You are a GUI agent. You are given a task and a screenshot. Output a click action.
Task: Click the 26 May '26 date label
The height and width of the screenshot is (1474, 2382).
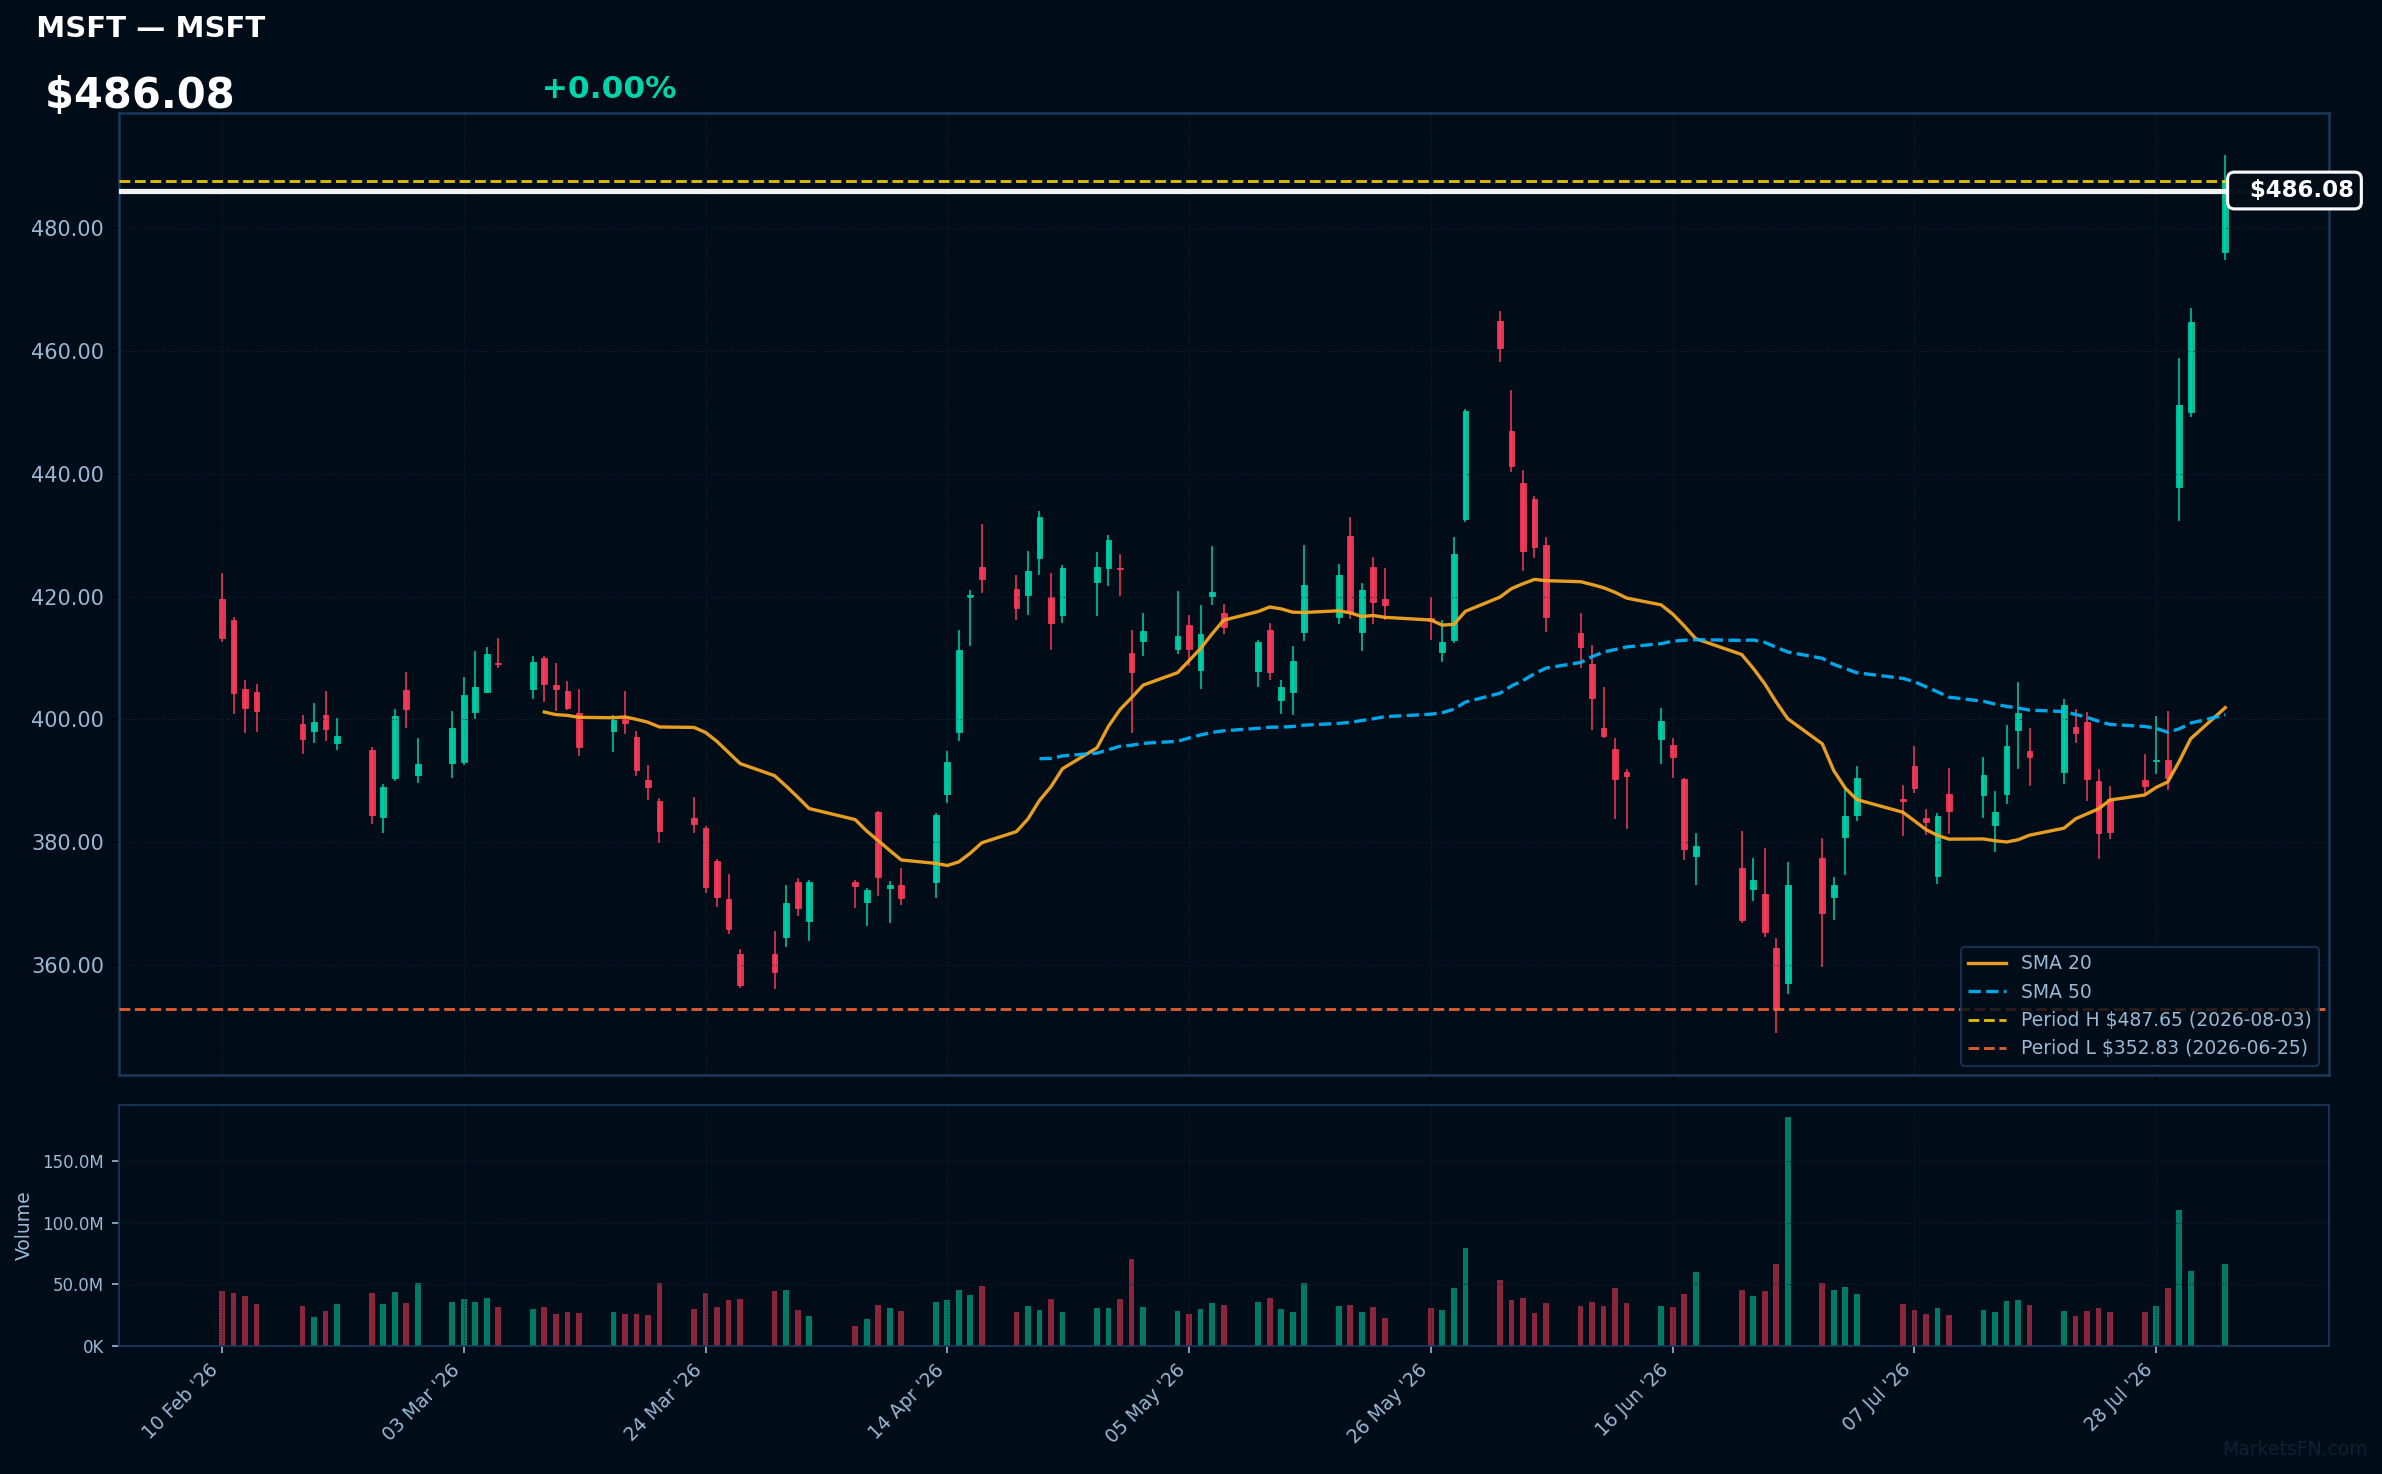(1387, 1401)
